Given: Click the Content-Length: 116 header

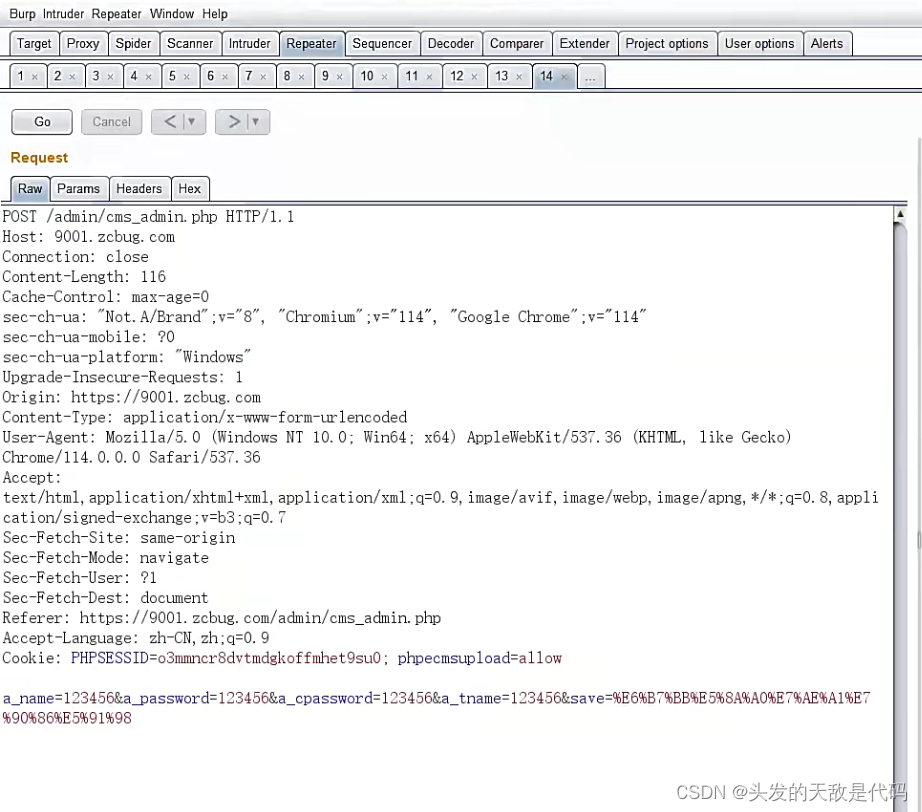Looking at the screenshot, I should pyautogui.click(x=84, y=277).
